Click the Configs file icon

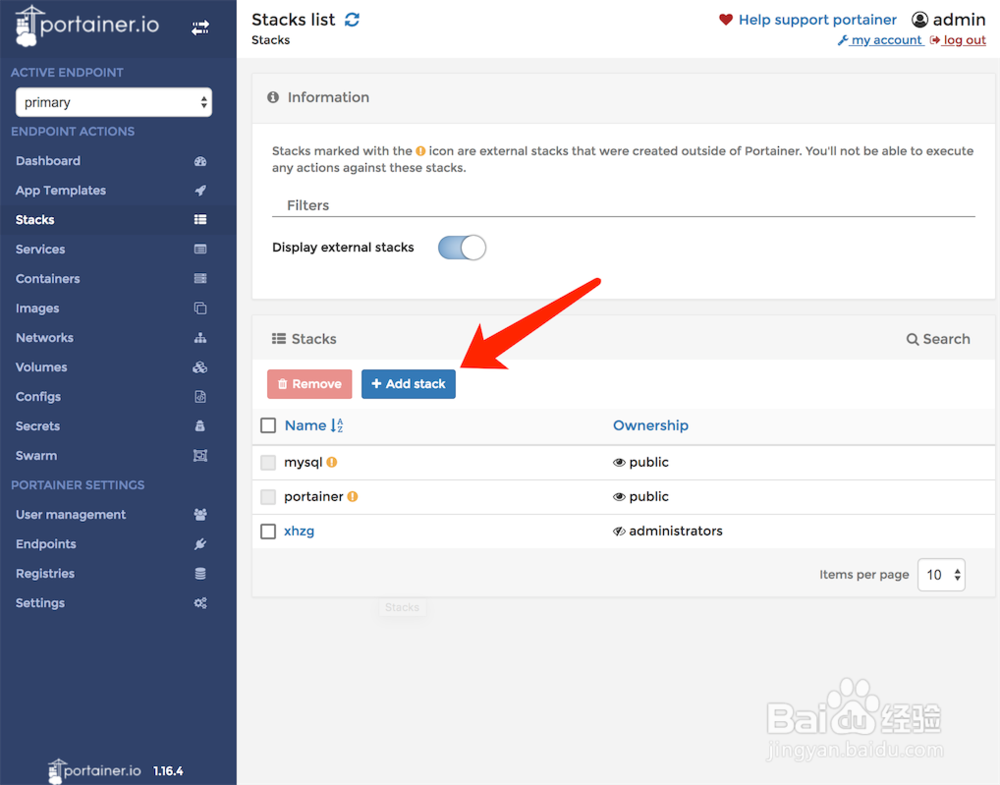(x=200, y=397)
